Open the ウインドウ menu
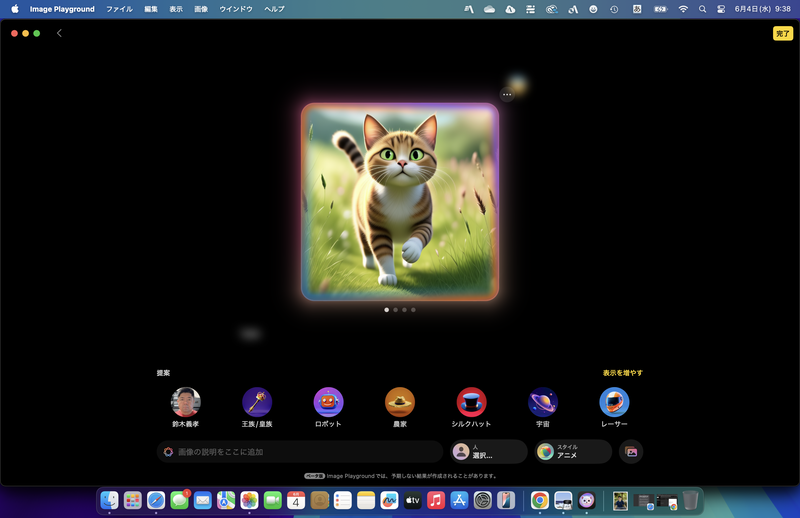 (x=236, y=9)
